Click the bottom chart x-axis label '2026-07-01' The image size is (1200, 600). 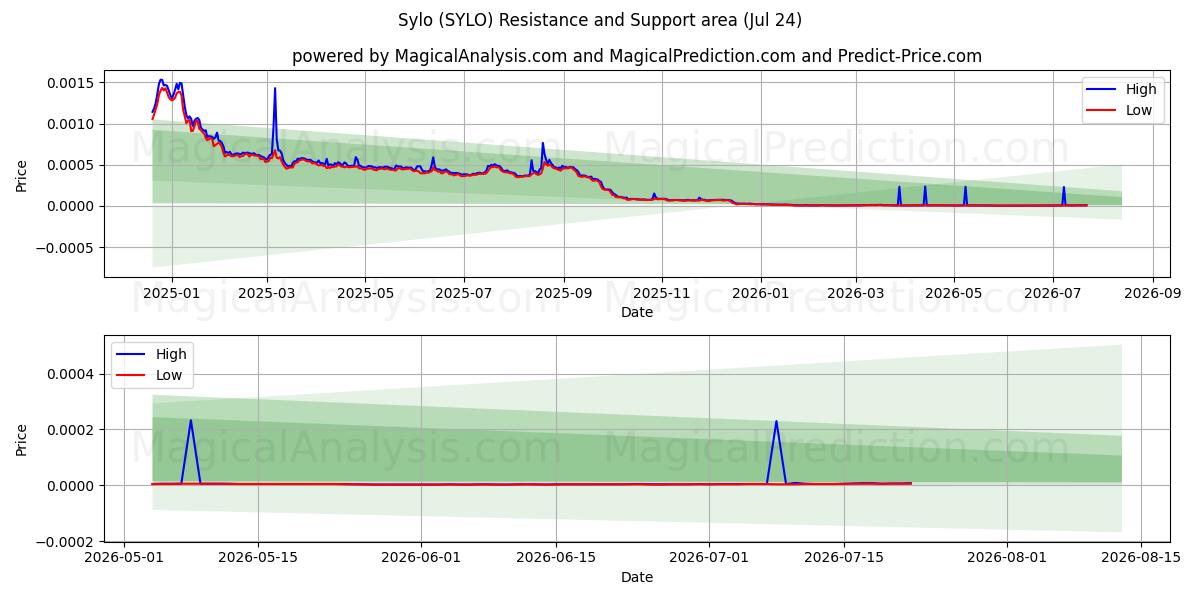[709, 559]
